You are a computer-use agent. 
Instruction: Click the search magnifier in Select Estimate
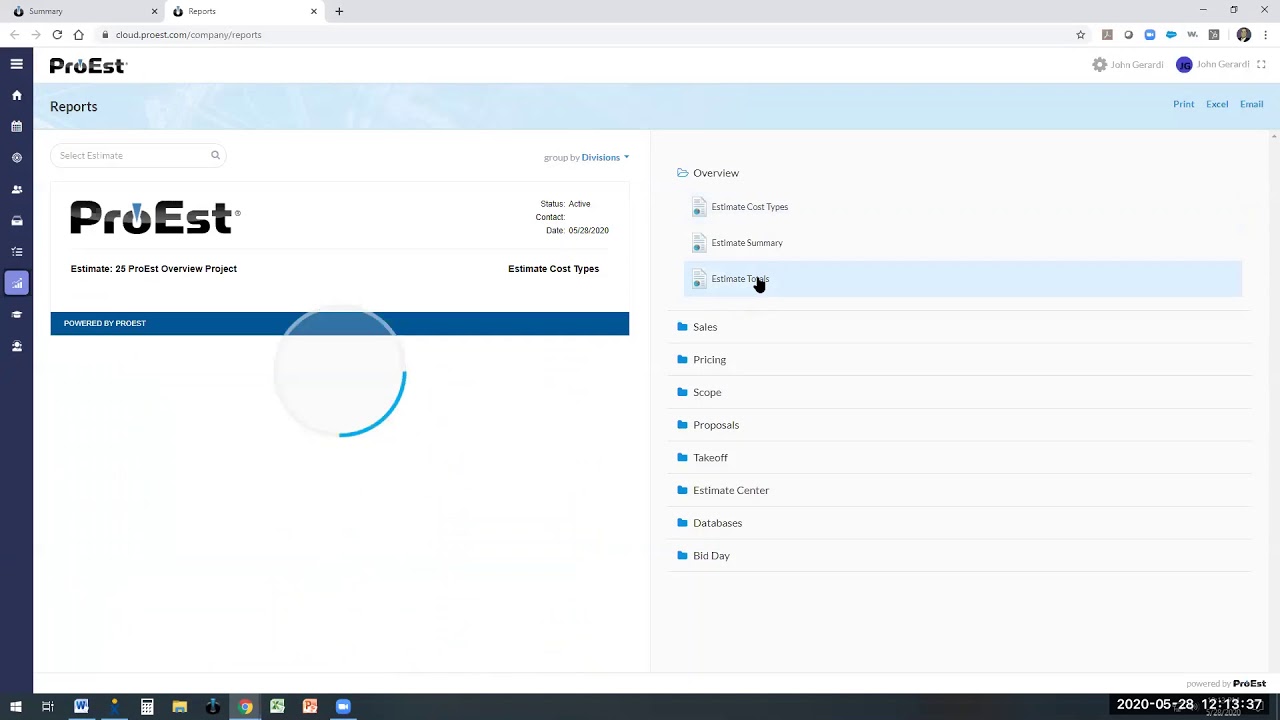pos(215,155)
